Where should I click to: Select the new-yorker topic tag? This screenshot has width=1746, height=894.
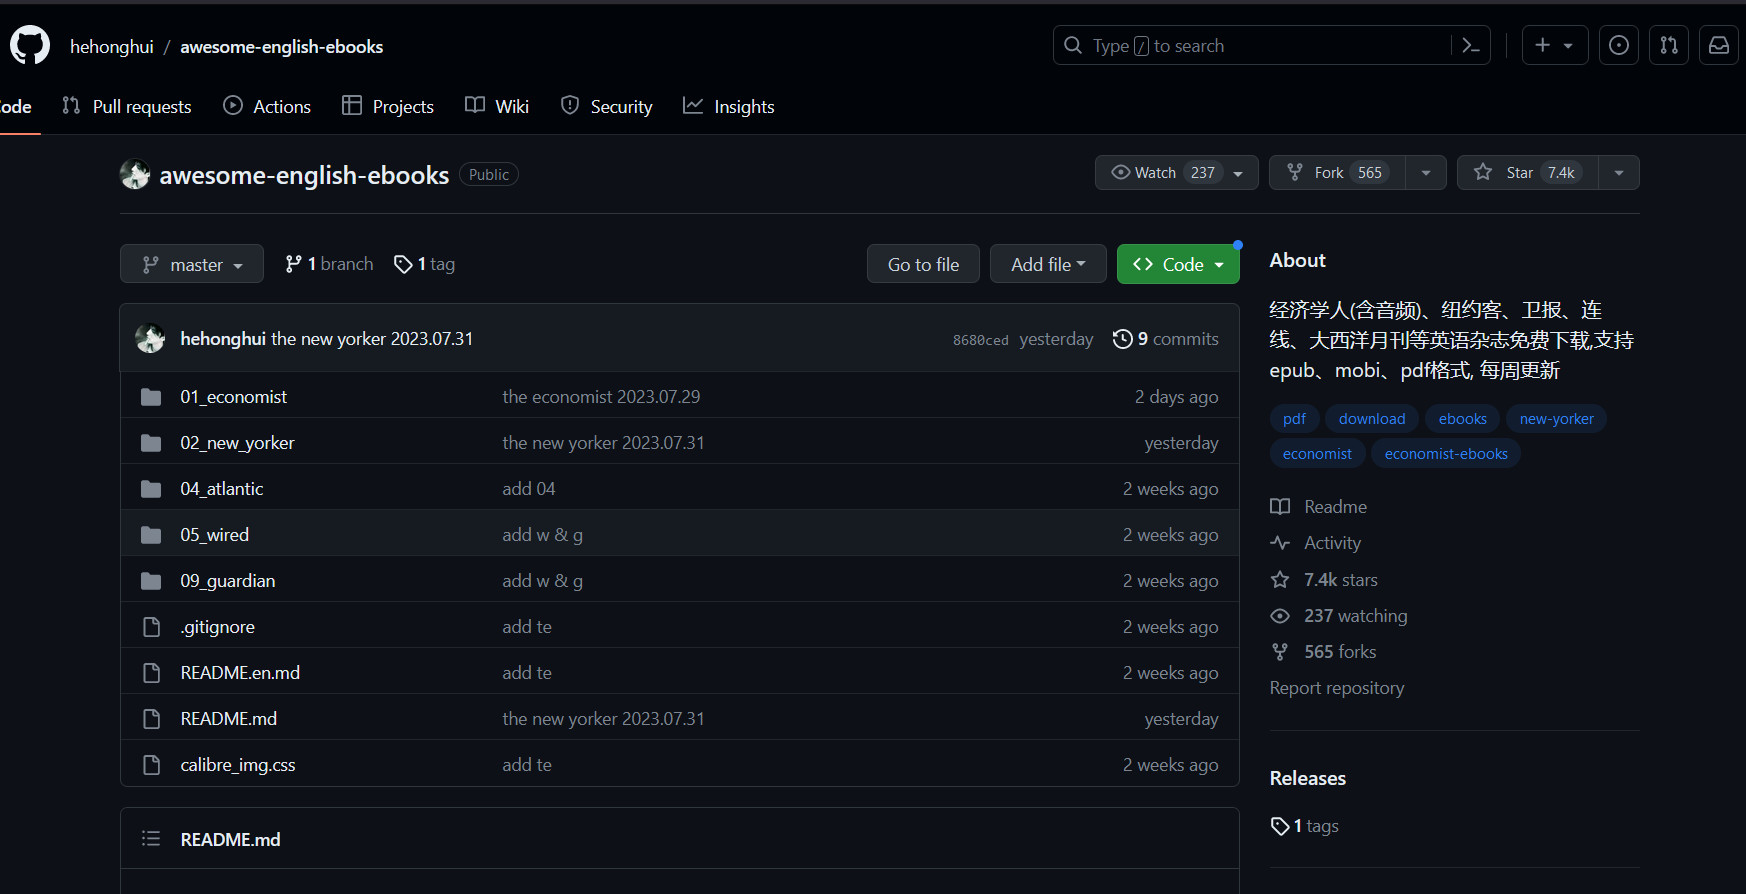coord(1557,419)
